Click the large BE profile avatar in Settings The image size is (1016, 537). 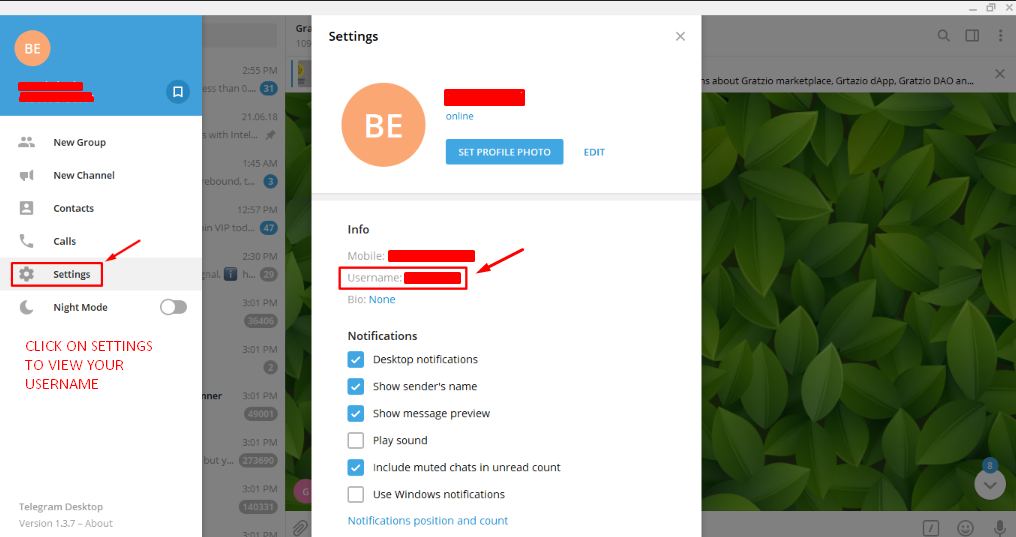click(x=384, y=125)
